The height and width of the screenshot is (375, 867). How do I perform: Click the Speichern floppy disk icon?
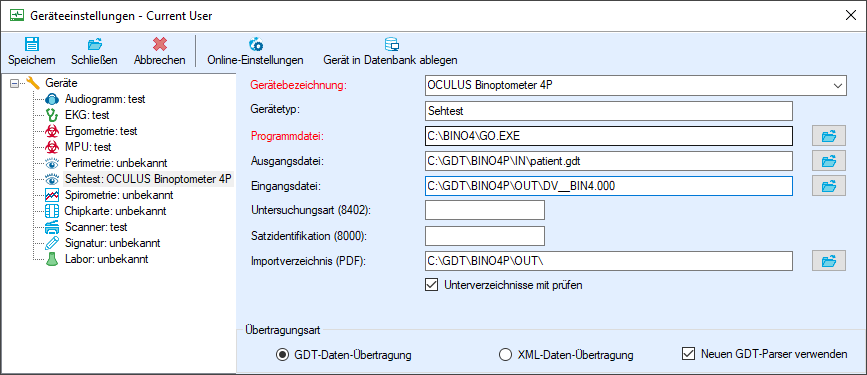[x=32, y=44]
